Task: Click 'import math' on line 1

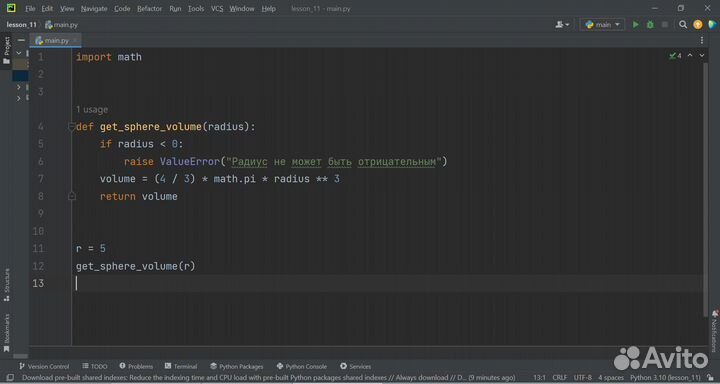Action: coord(109,57)
